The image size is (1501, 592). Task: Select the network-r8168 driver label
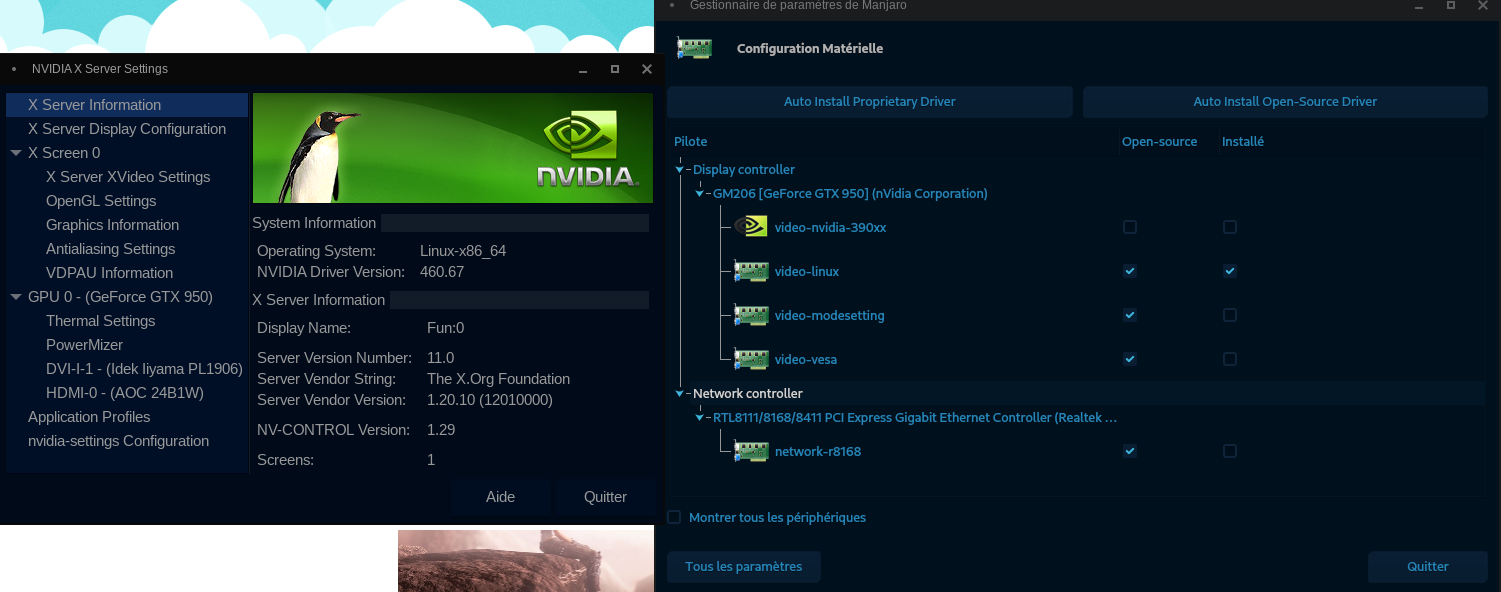click(818, 451)
